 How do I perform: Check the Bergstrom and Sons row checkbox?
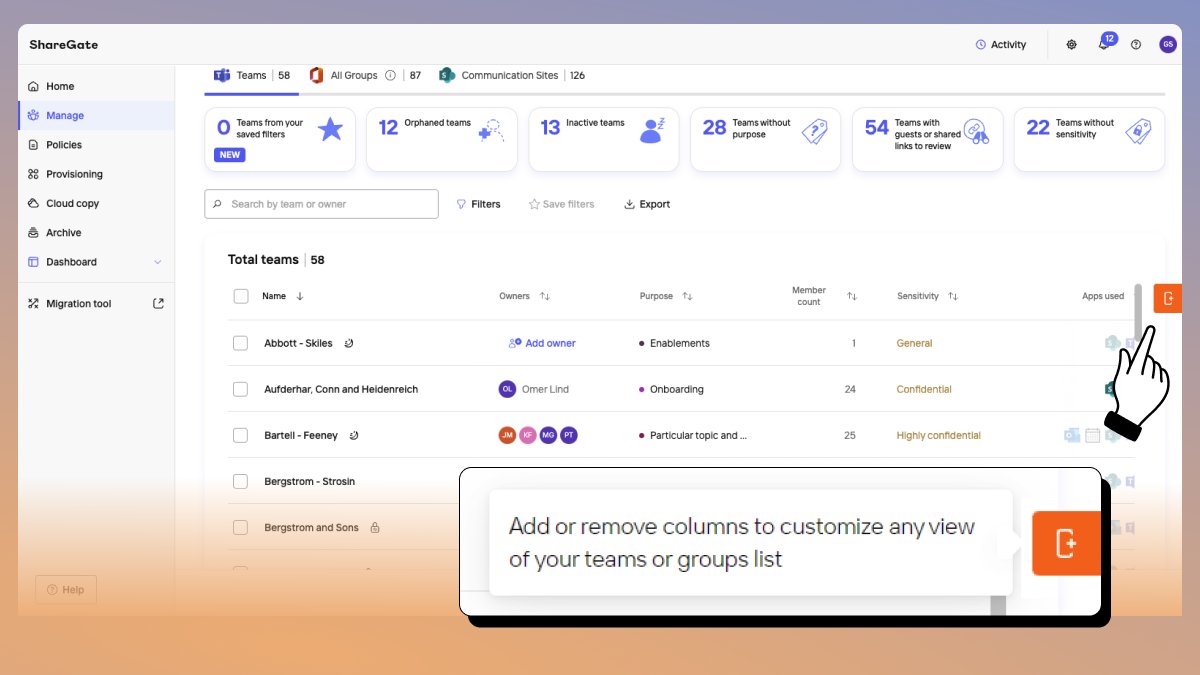[x=240, y=527]
